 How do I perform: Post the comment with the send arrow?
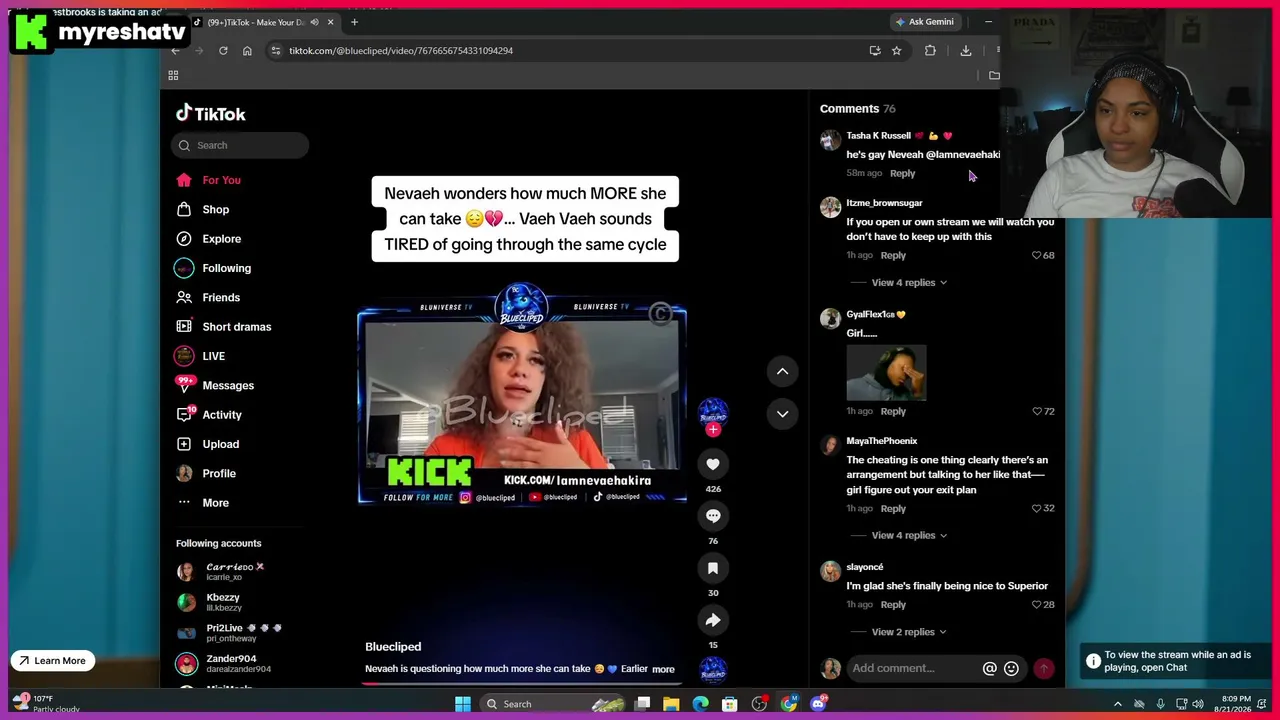[x=1043, y=669]
